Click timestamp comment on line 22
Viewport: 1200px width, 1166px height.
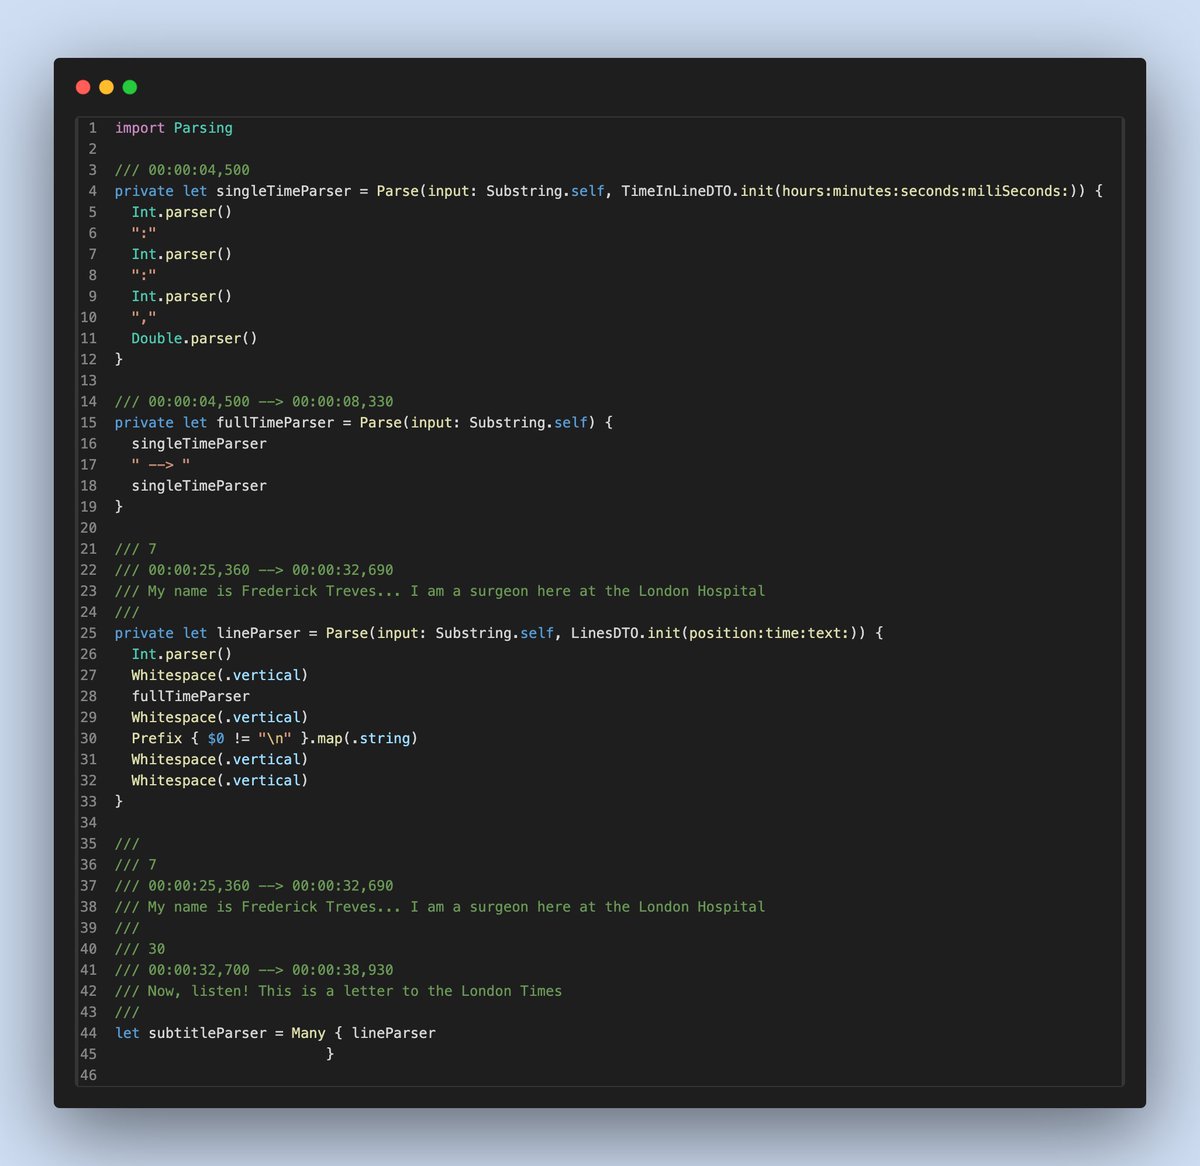254,570
